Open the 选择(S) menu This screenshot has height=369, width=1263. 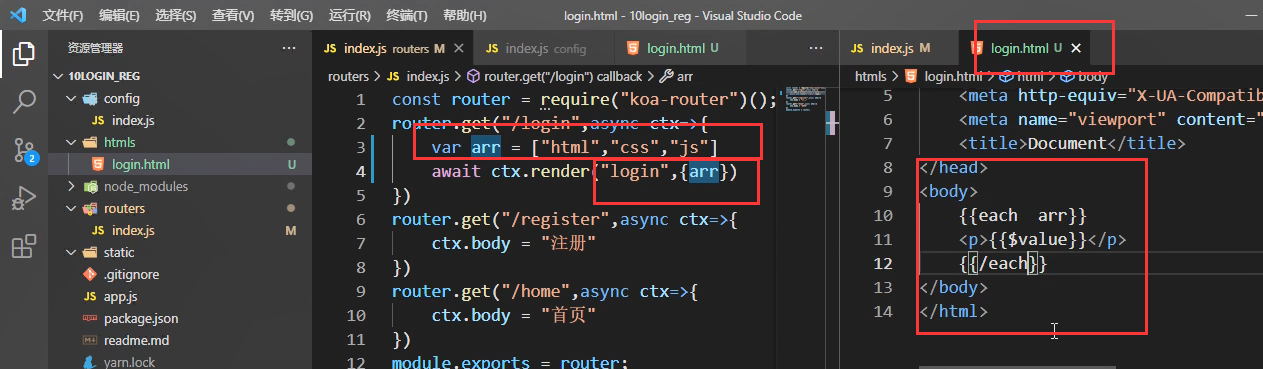(176, 16)
